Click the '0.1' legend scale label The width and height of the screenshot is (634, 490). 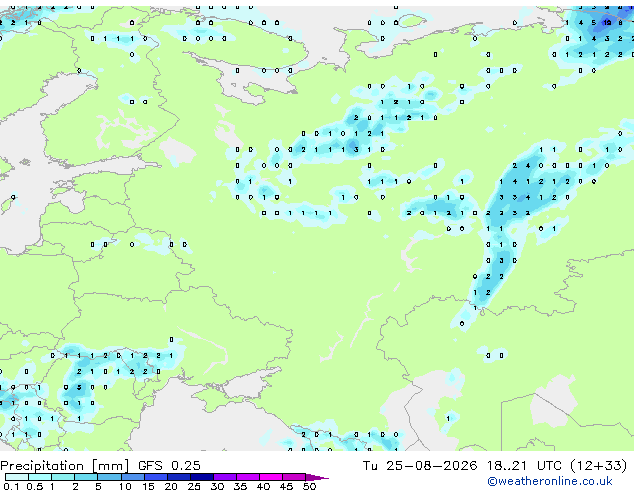pyautogui.click(x=11, y=486)
